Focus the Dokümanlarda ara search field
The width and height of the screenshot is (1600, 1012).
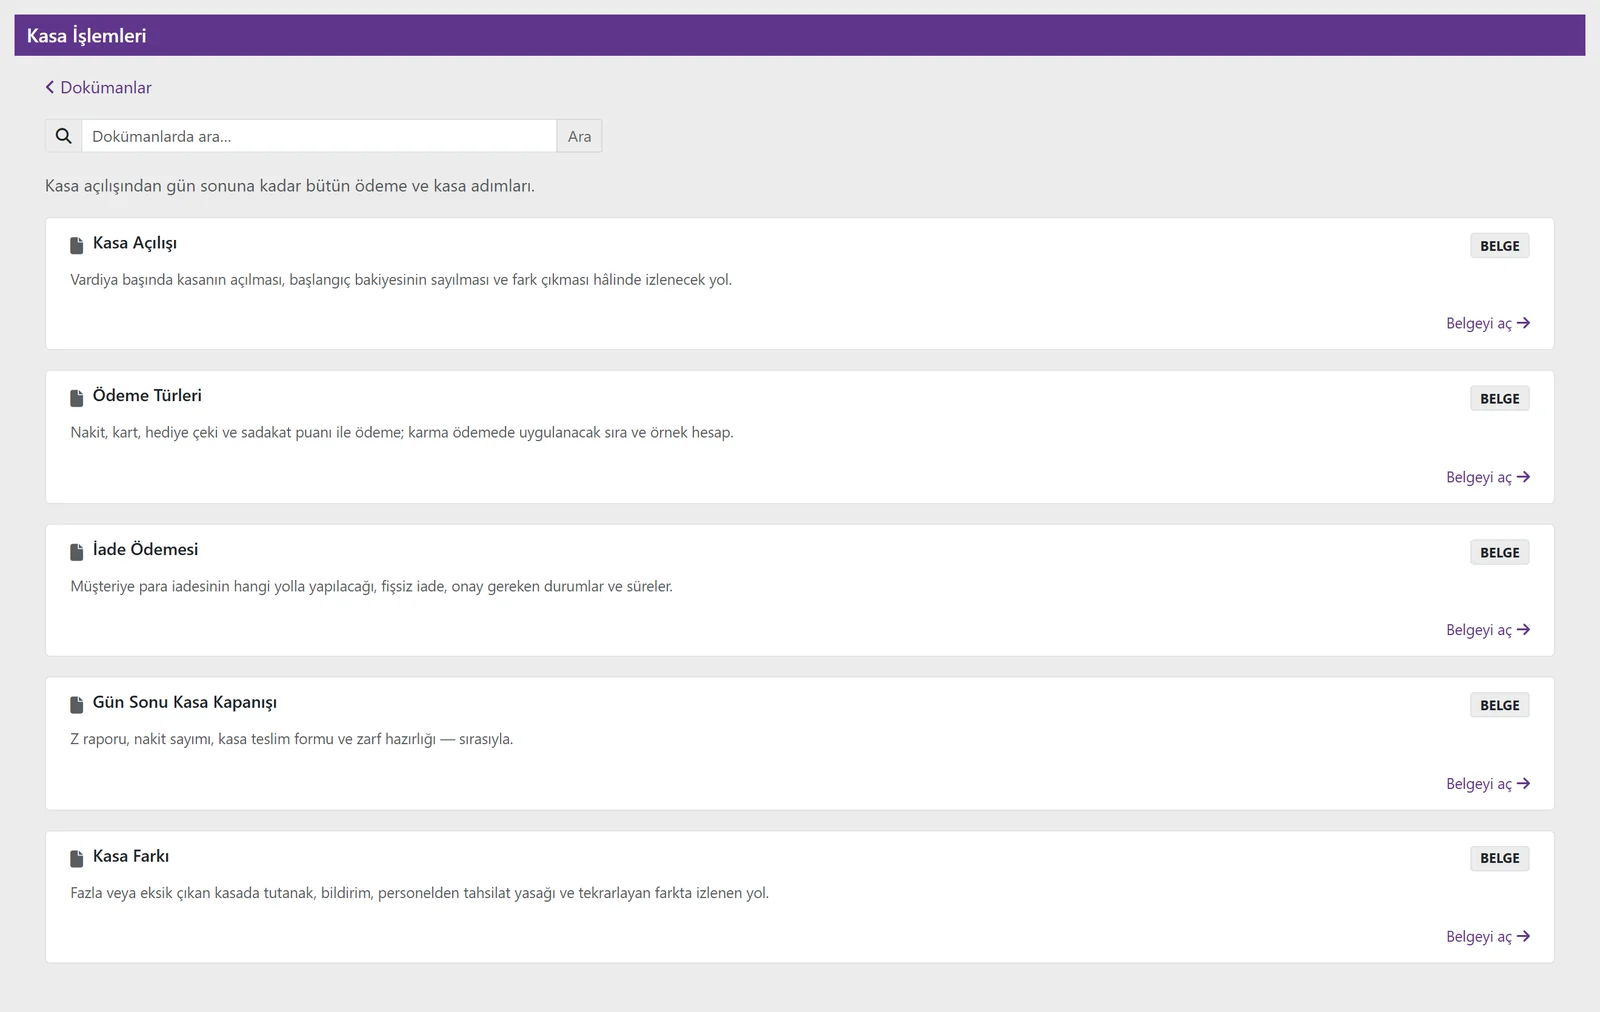click(319, 136)
